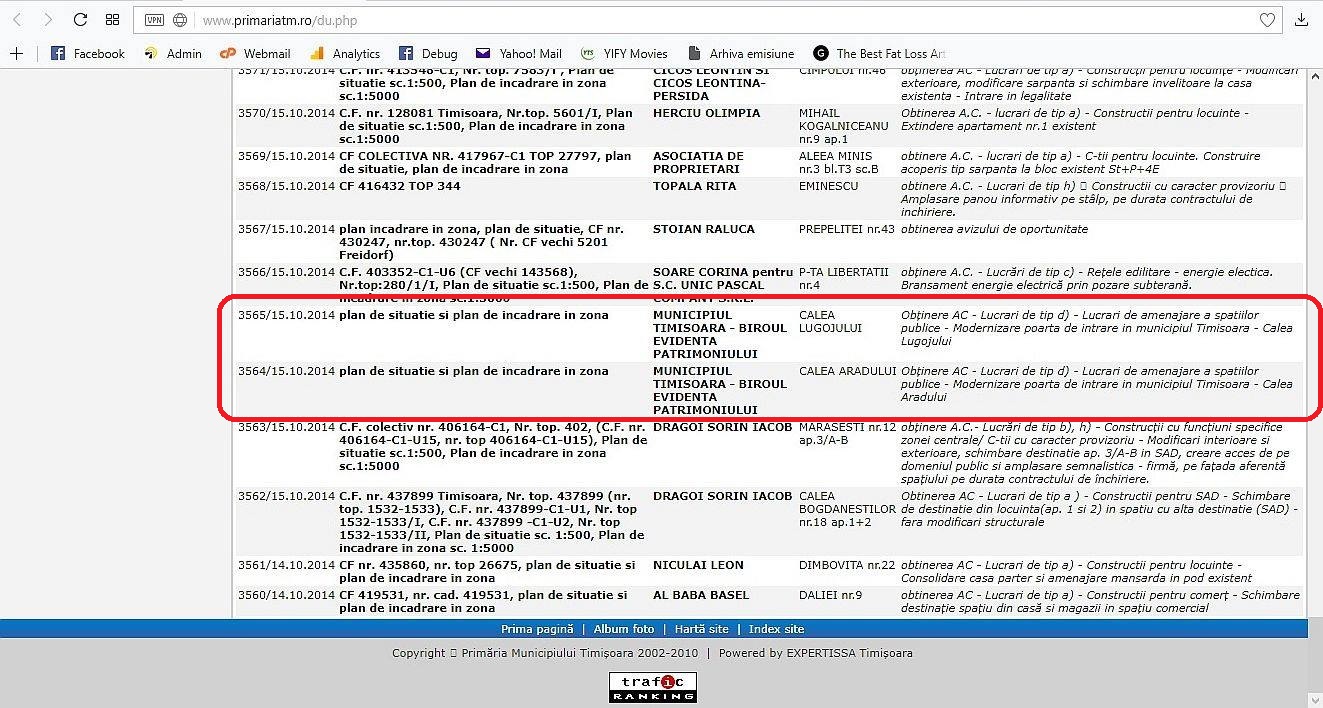Select request number 3564/15.10.2014
This screenshot has width=1323, height=708.
(286, 371)
